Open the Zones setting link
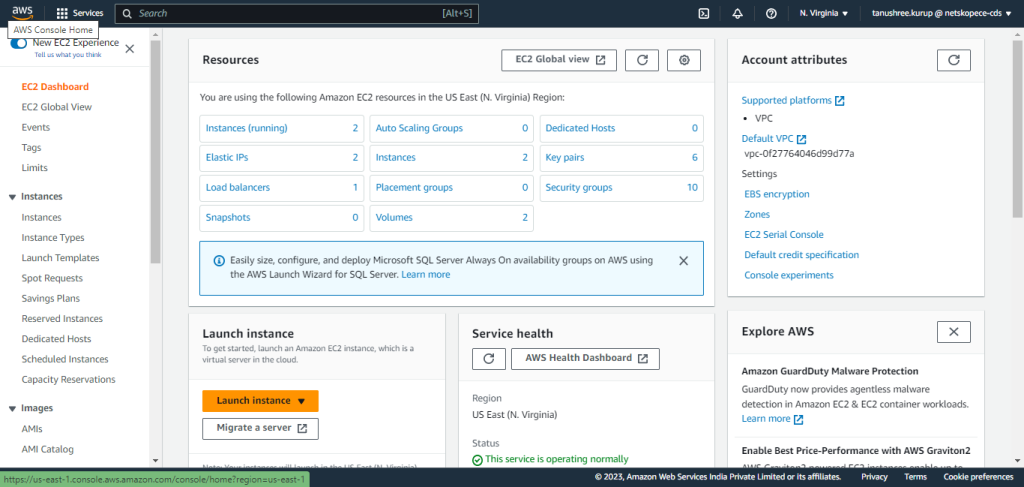The height and width of the screenshot is (487, 1024). pos(757,214)
